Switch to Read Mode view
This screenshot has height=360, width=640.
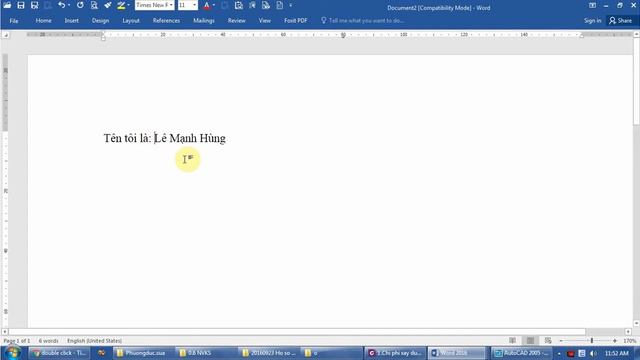coord(513,340)
